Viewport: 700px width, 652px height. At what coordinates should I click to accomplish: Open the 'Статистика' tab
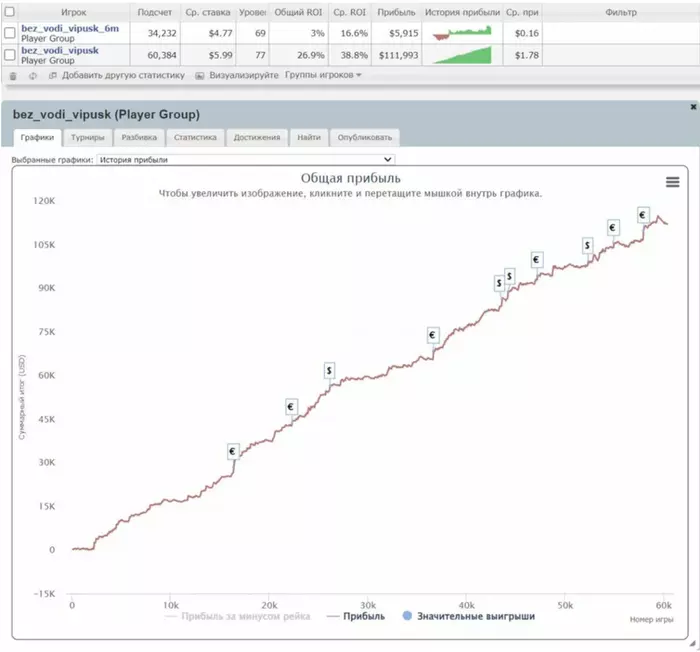[195, 138]
